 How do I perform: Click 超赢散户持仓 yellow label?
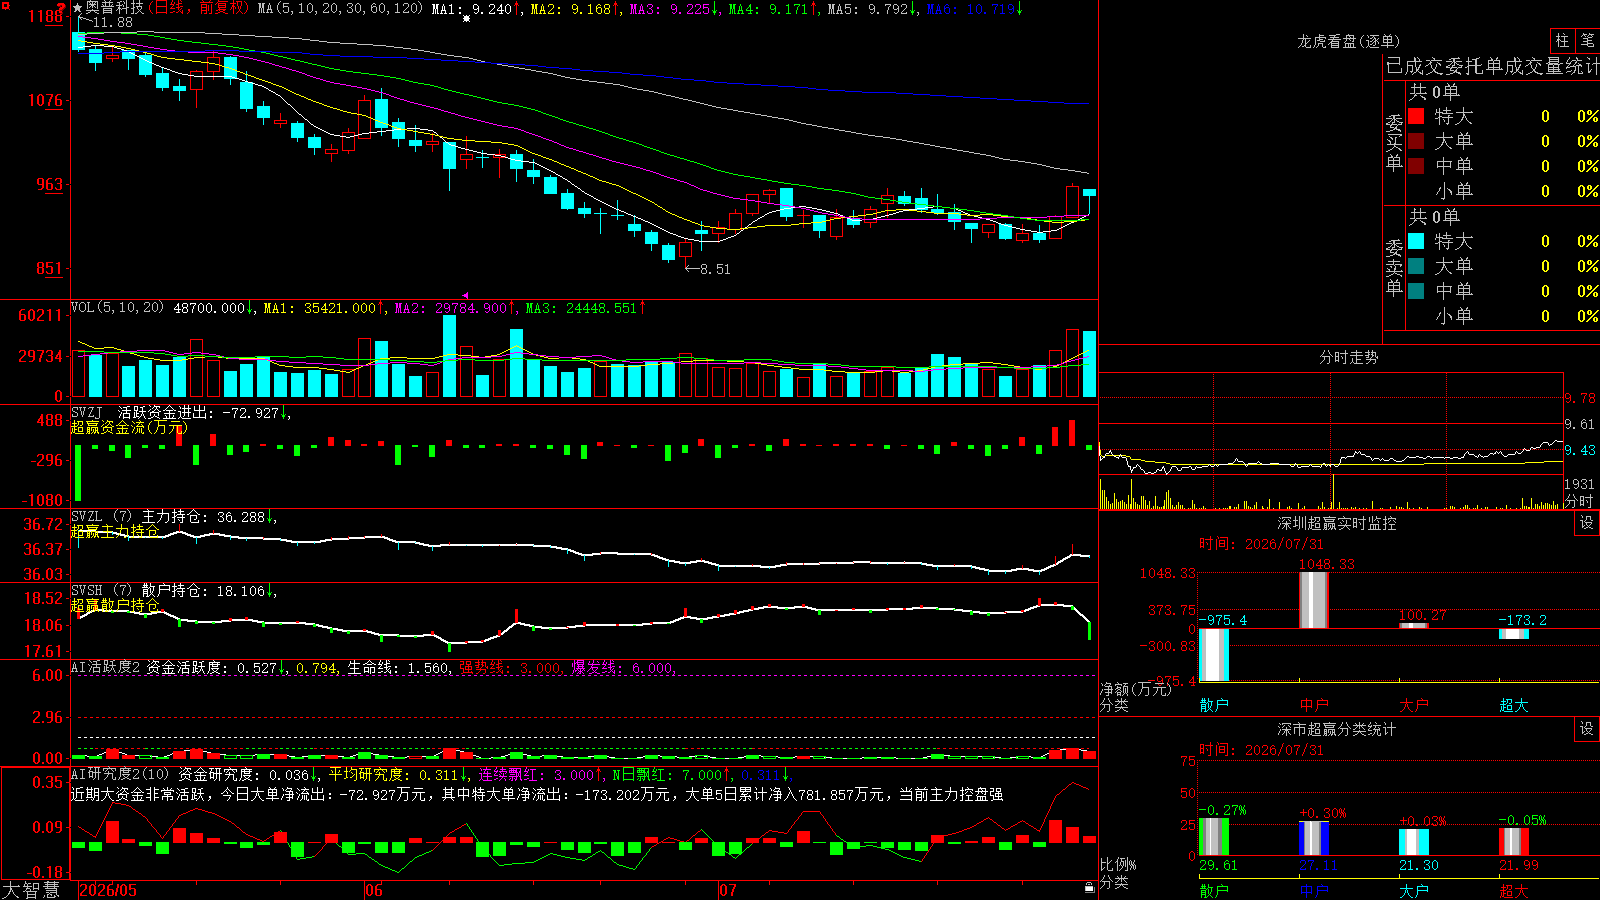(x=115, y=605)
